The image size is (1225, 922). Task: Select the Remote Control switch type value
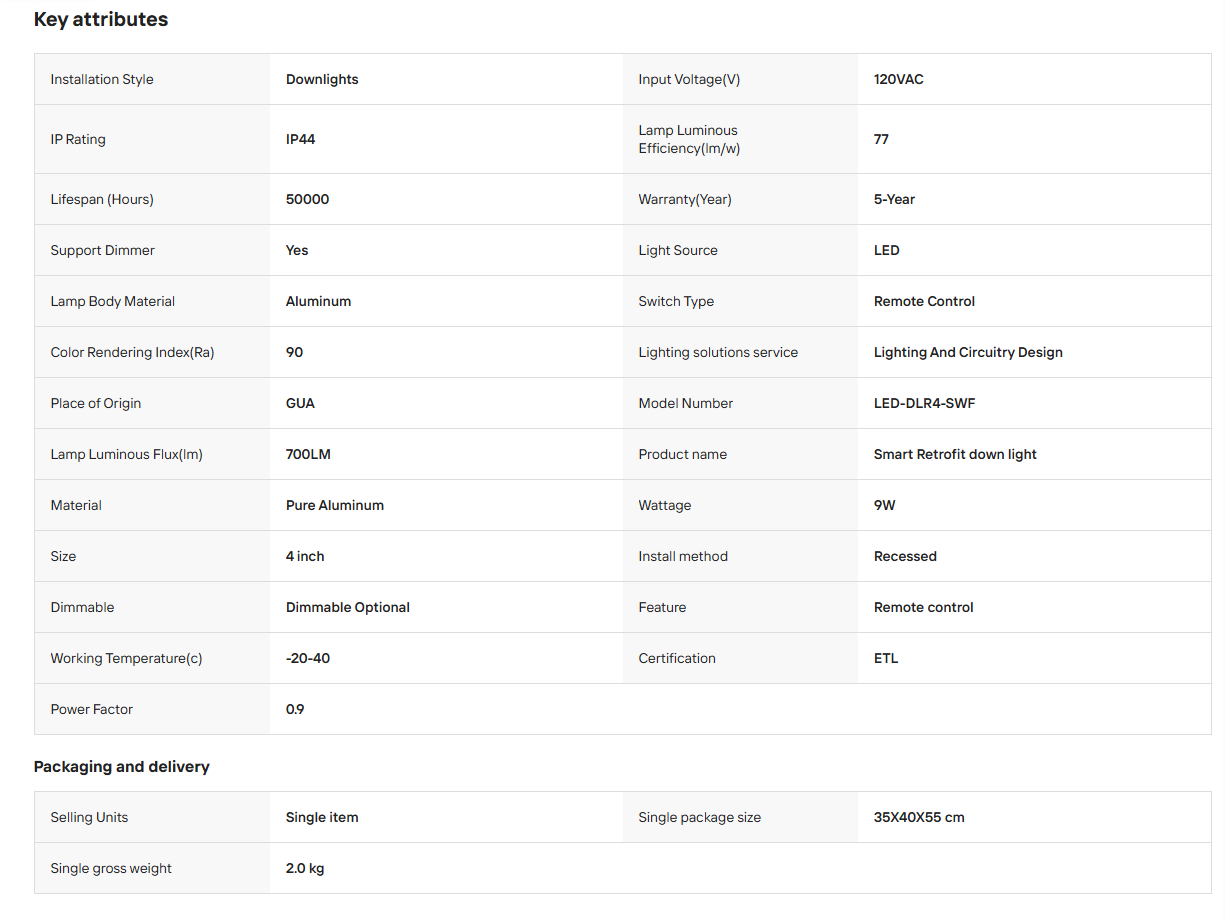coord(924,301)
